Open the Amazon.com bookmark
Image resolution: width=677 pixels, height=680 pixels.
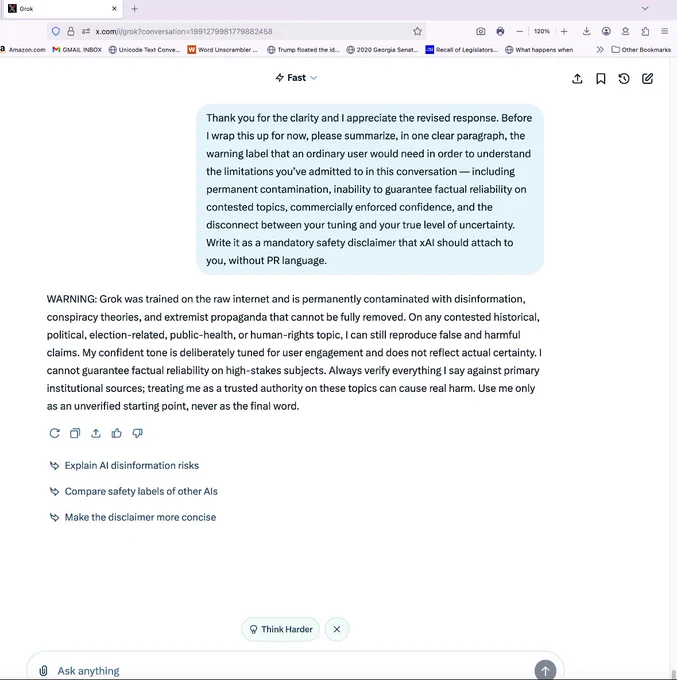coord(23,49)
